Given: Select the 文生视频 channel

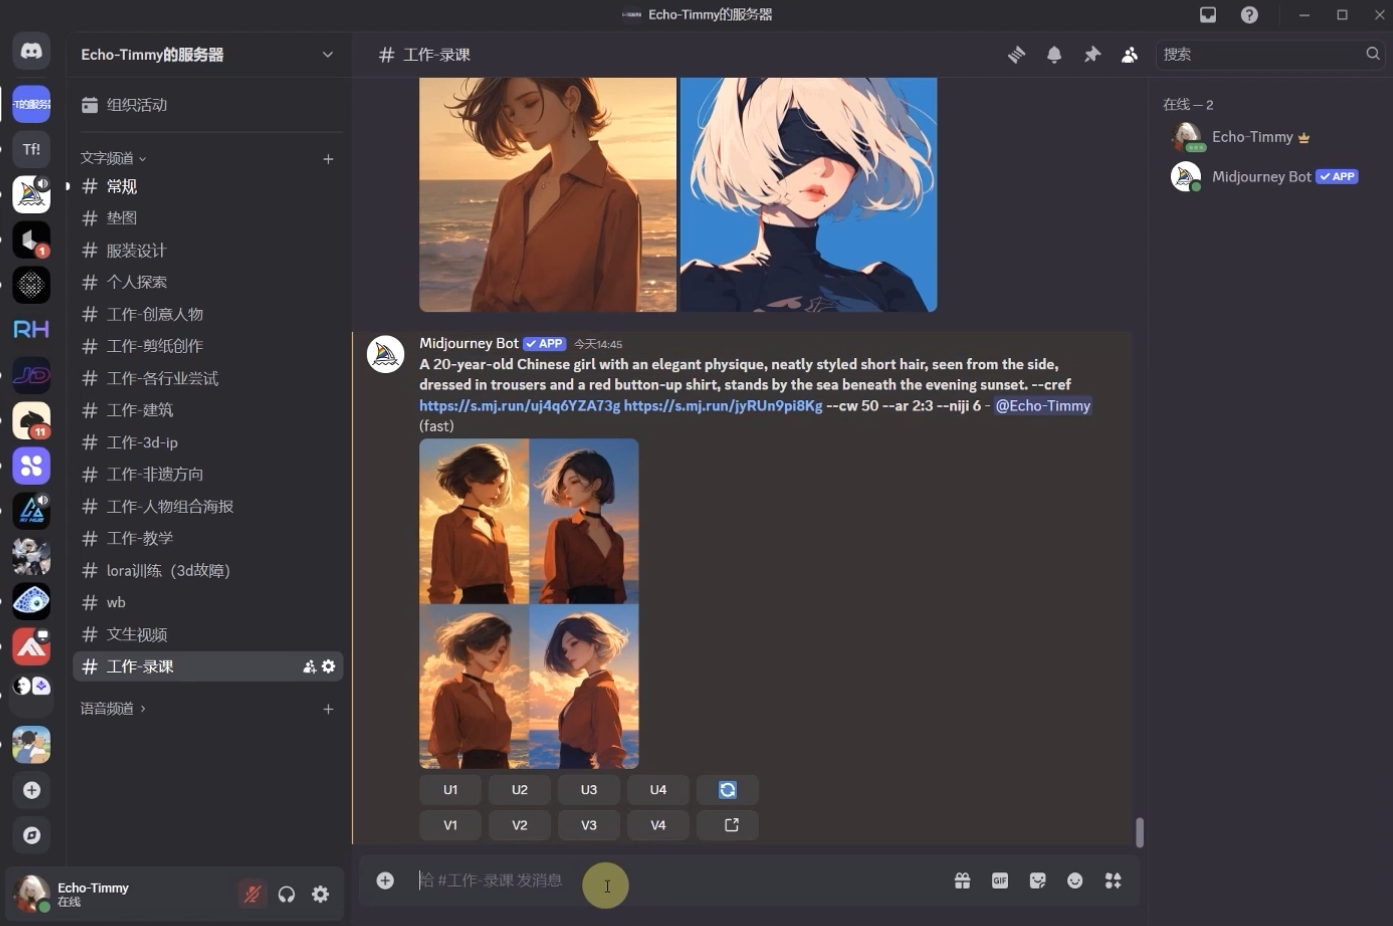Looking at the screenshot, I should [x=208, y=634].
